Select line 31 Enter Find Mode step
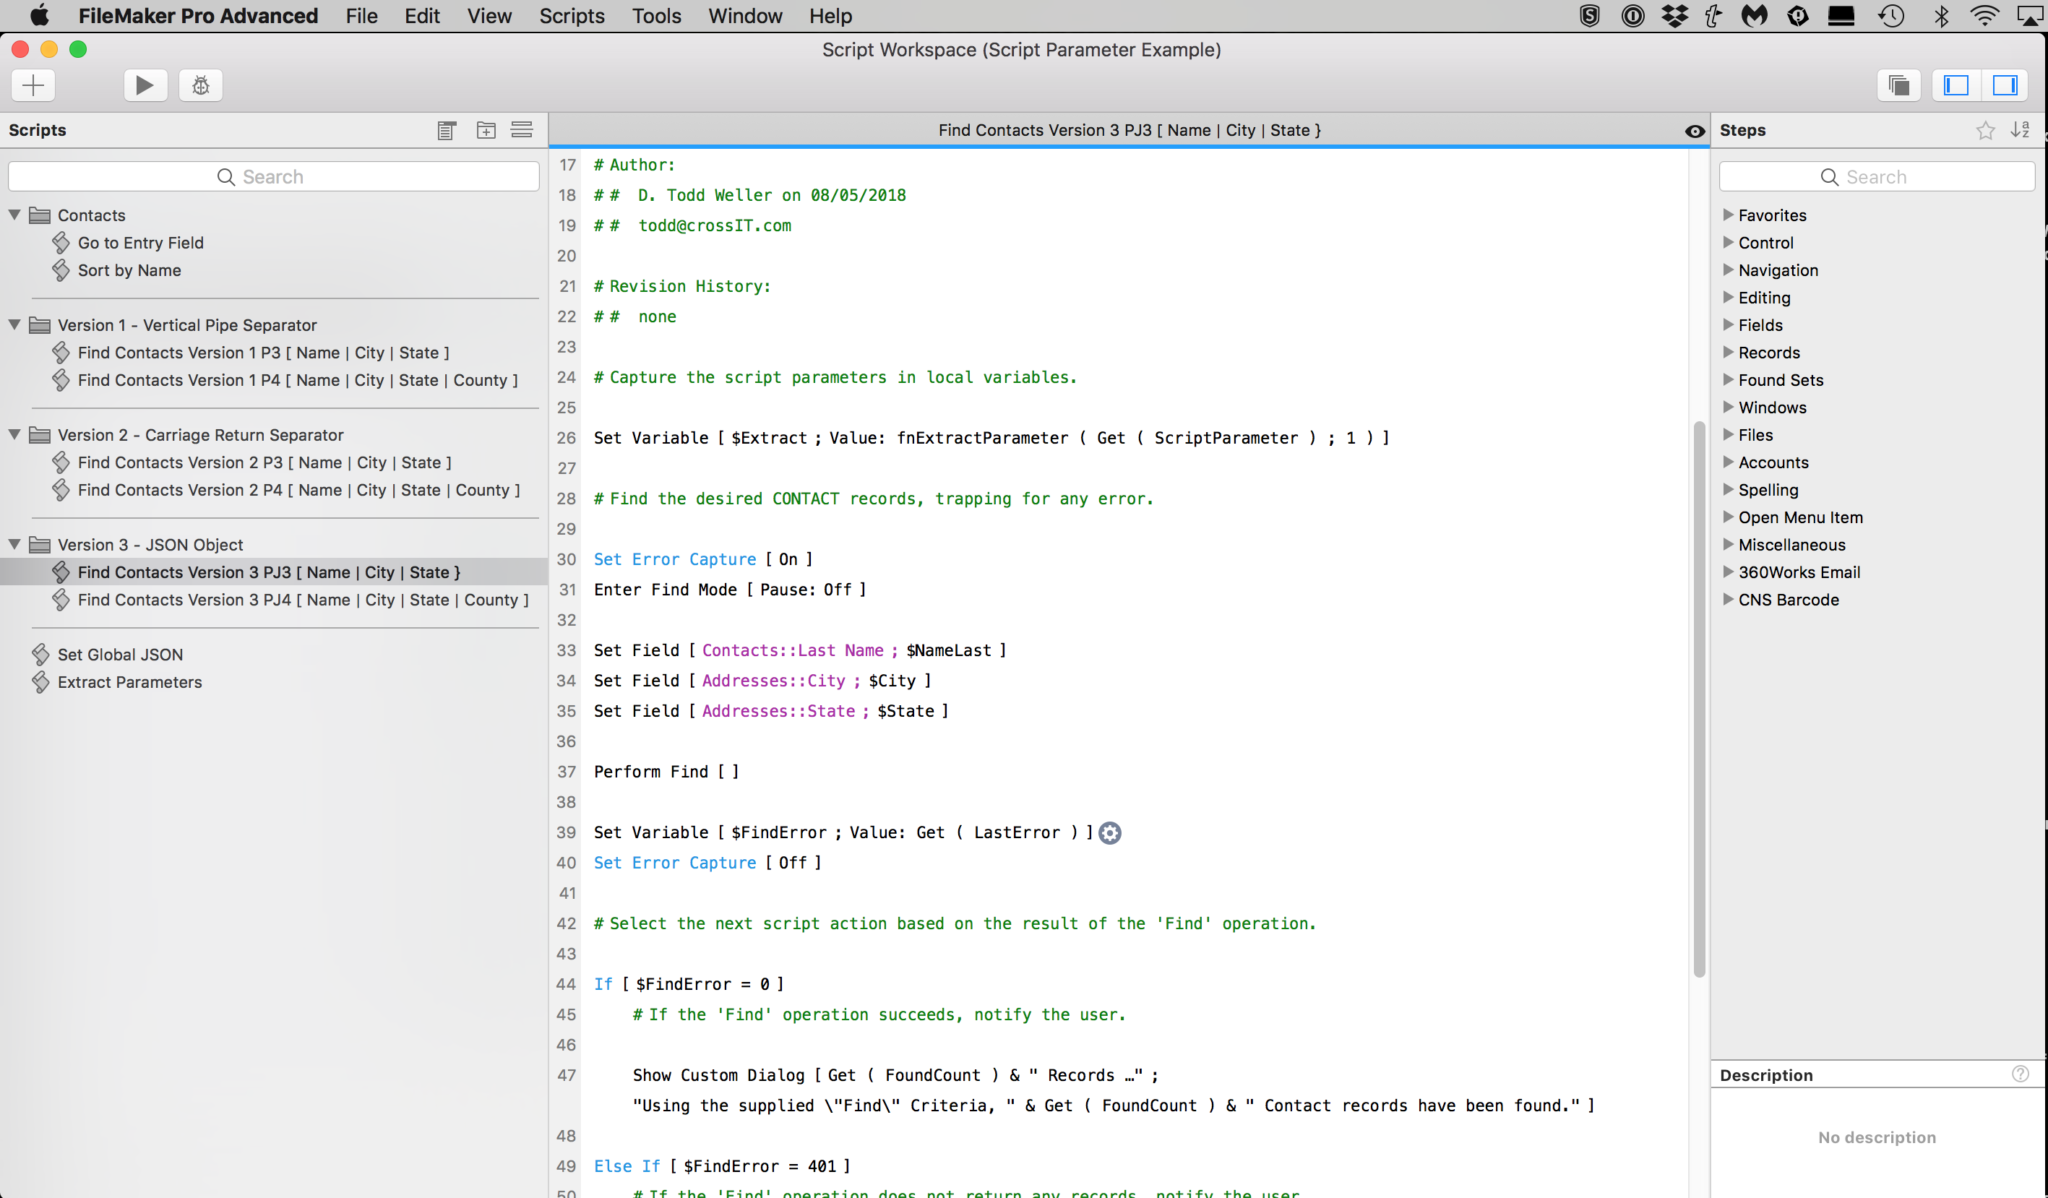The image size is (2048, 1198). pos(730,590)
